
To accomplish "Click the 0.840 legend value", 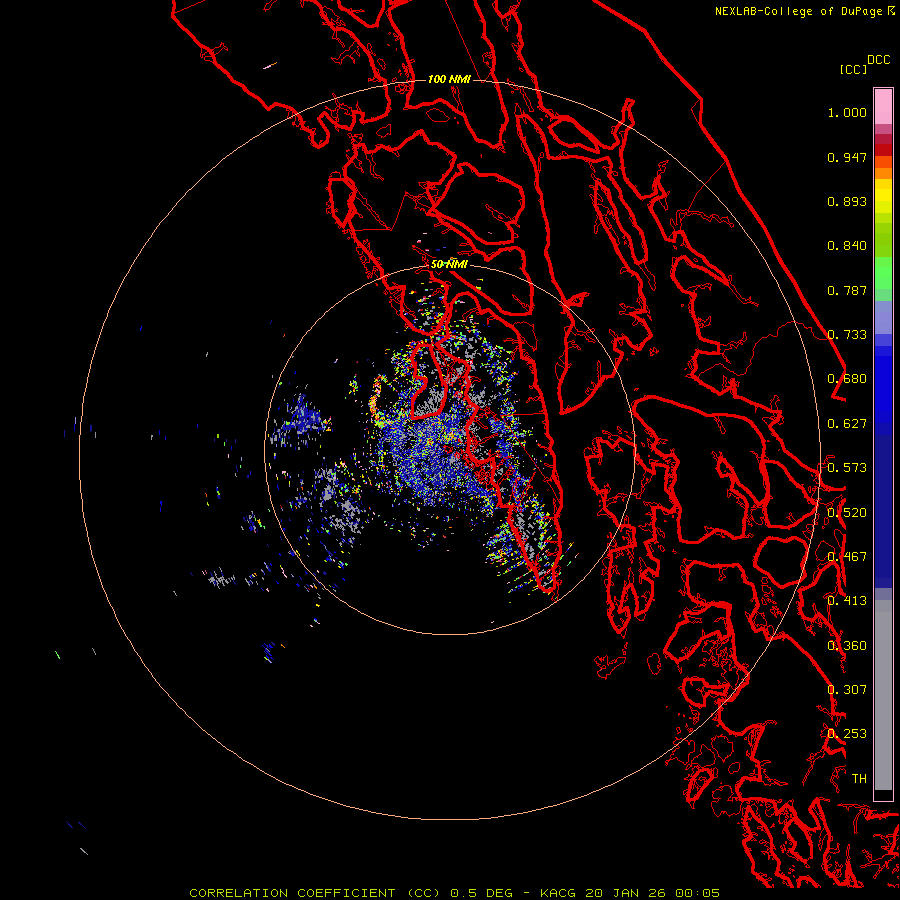I will point(847,246).
